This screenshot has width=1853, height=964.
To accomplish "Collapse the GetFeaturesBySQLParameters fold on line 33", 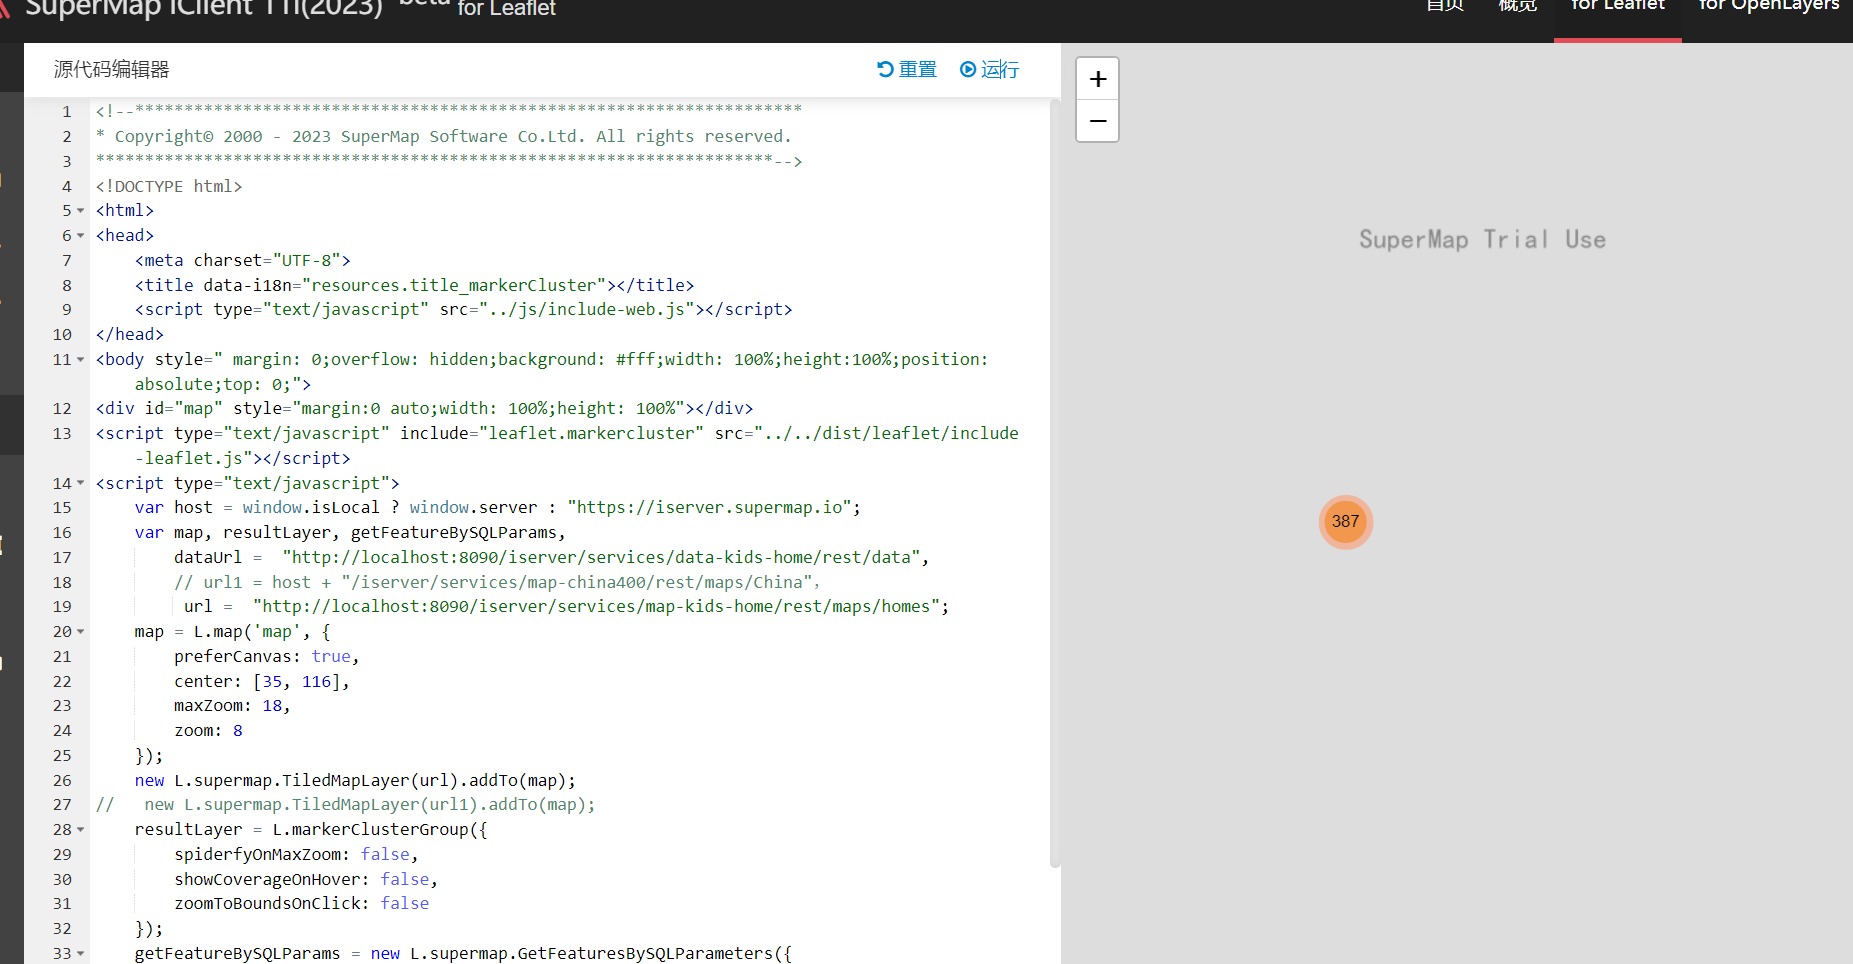I will click(80, 954).
